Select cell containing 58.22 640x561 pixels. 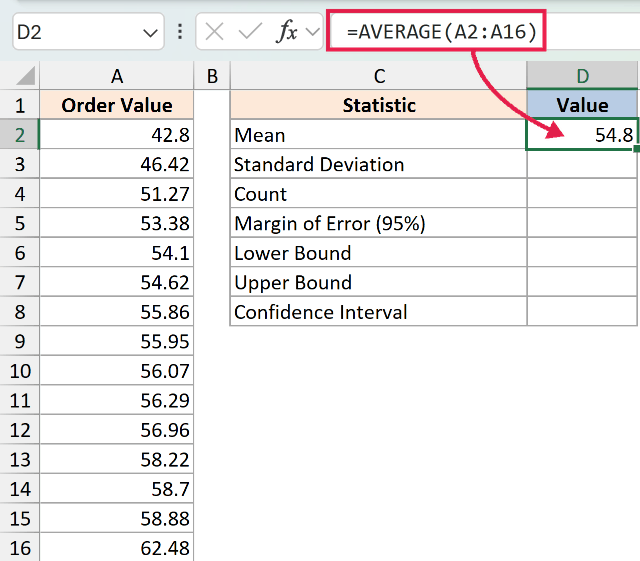click(x=116, y=459)
